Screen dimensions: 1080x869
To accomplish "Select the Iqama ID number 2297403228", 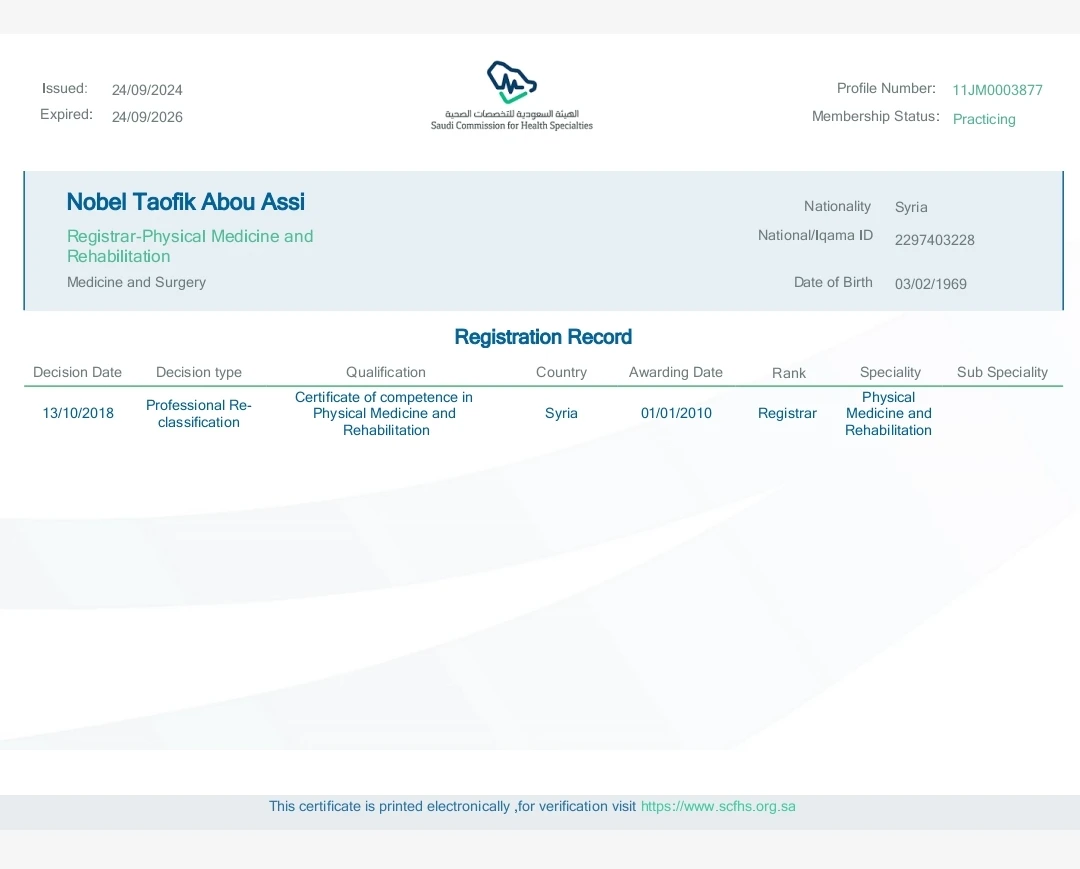I will (935, 240).
